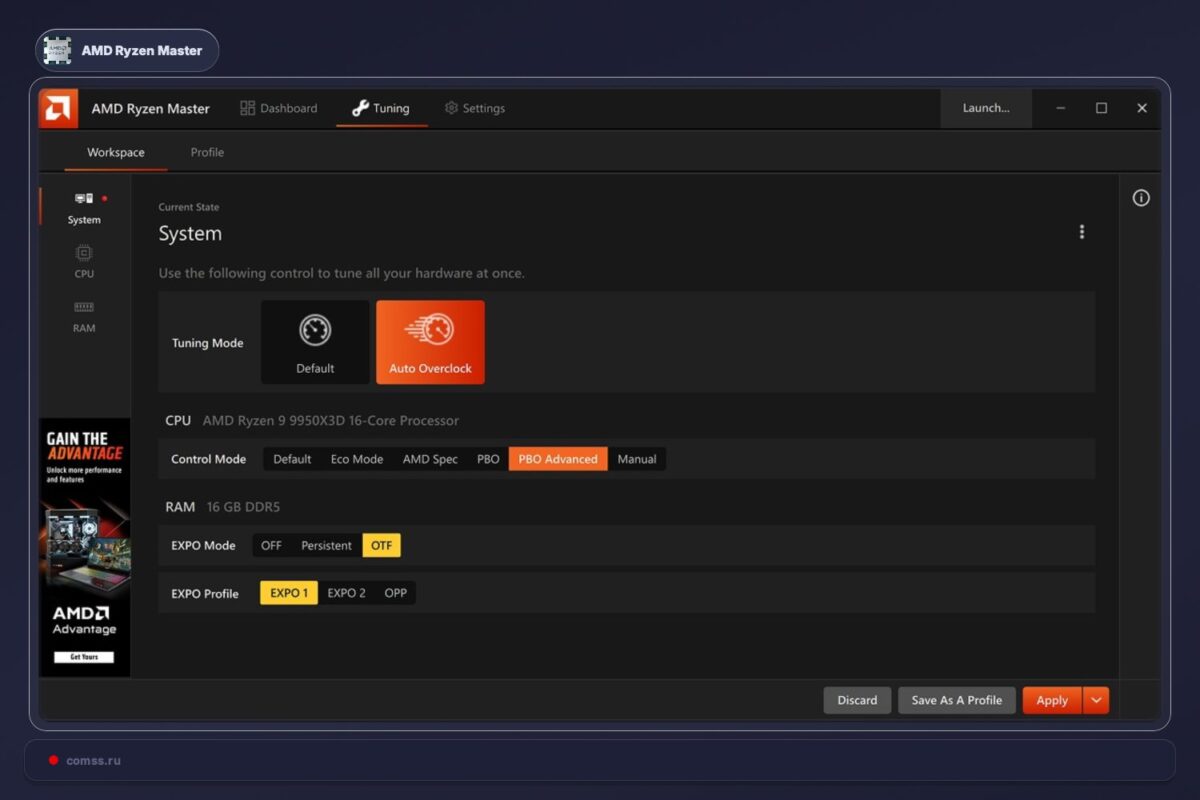Click the 16 GB DDR5 label
This screenshot has width=1200, height=800.
[x=244, y=507]
